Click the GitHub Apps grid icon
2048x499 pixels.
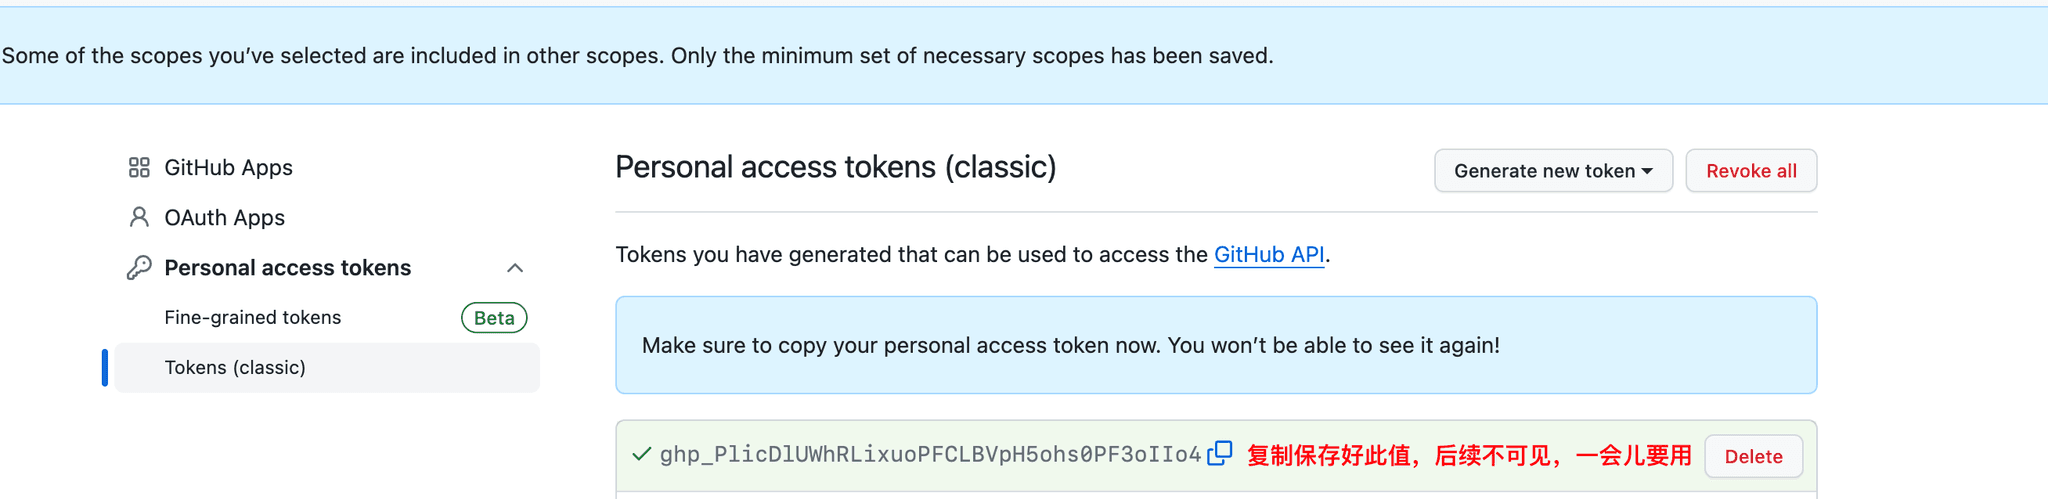139,168
